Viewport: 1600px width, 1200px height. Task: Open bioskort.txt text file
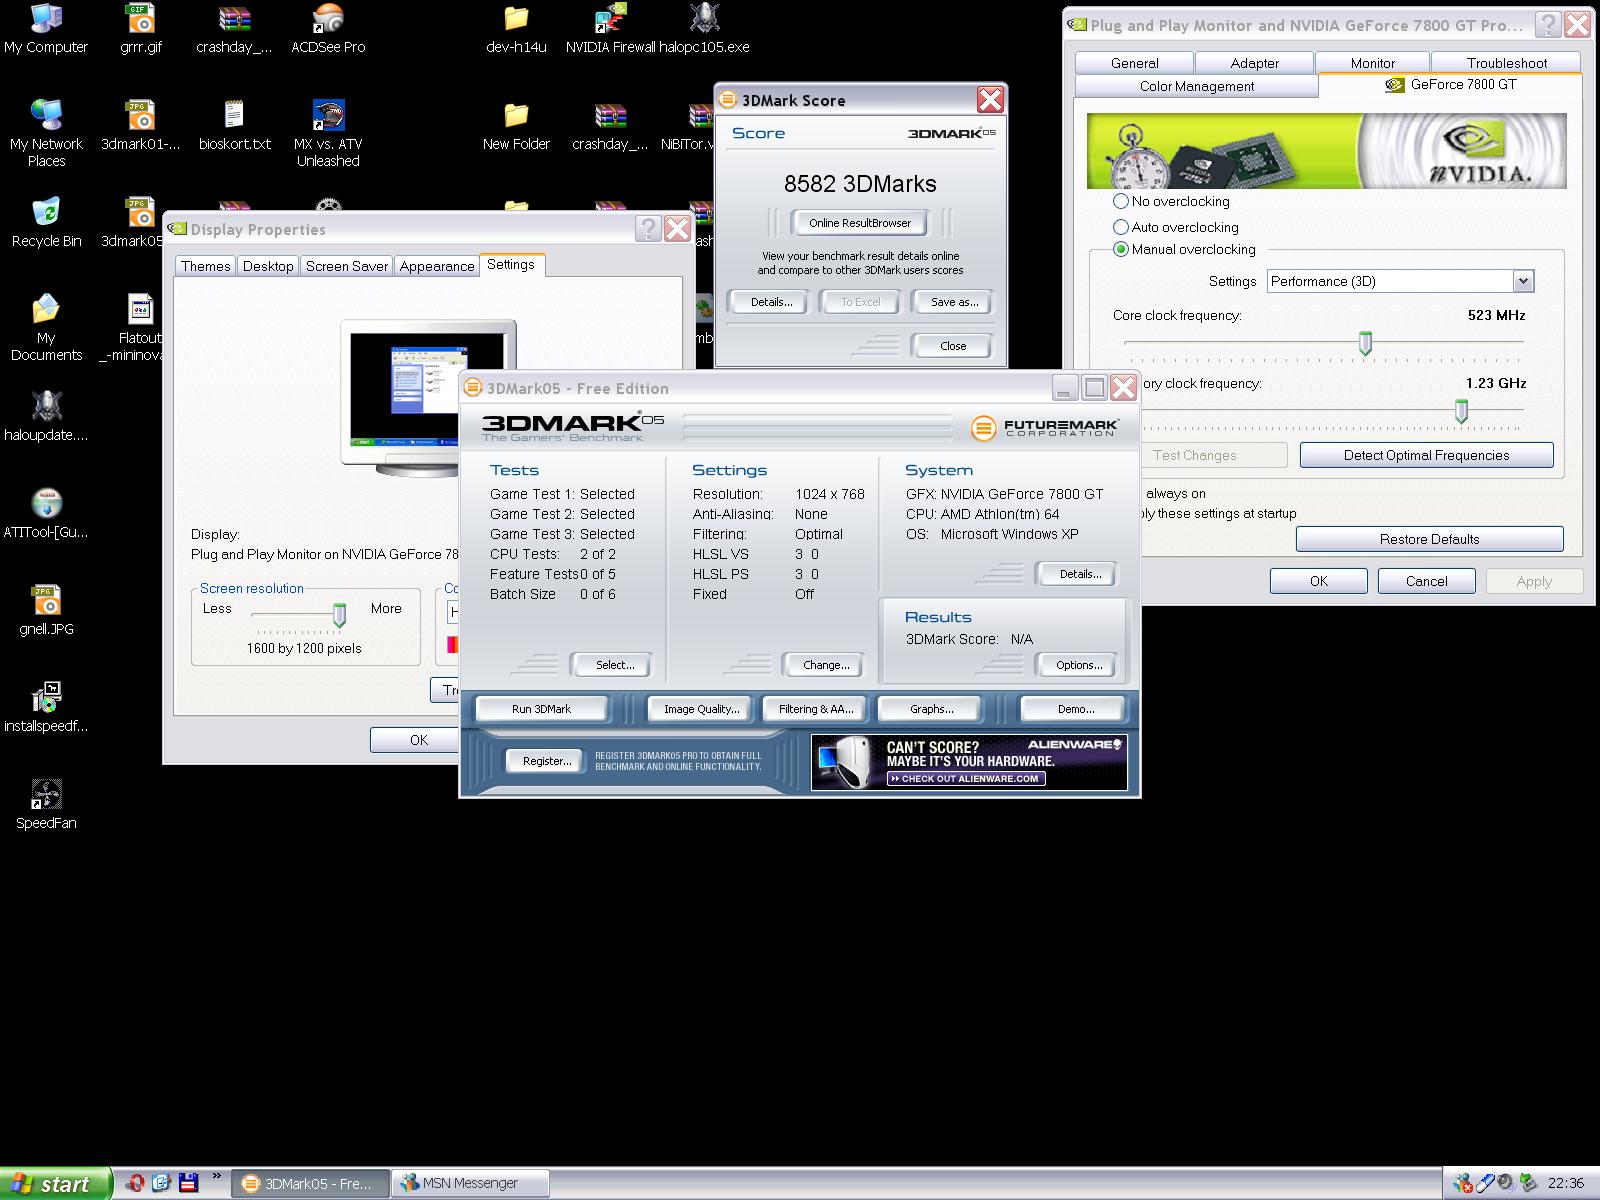pos(235,126)
